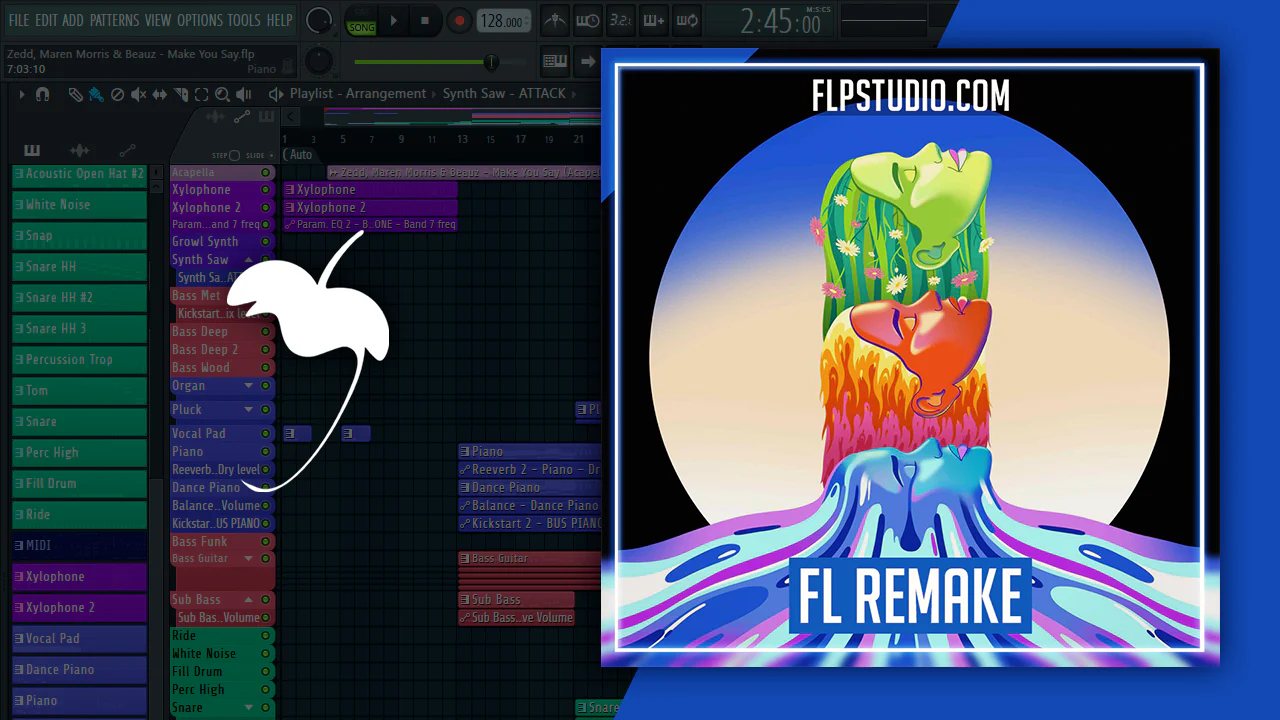Select the Delete tool in playlist toolbar
Image resolution: width=1280 pixels, height=720 pixels.
[117, 94]
